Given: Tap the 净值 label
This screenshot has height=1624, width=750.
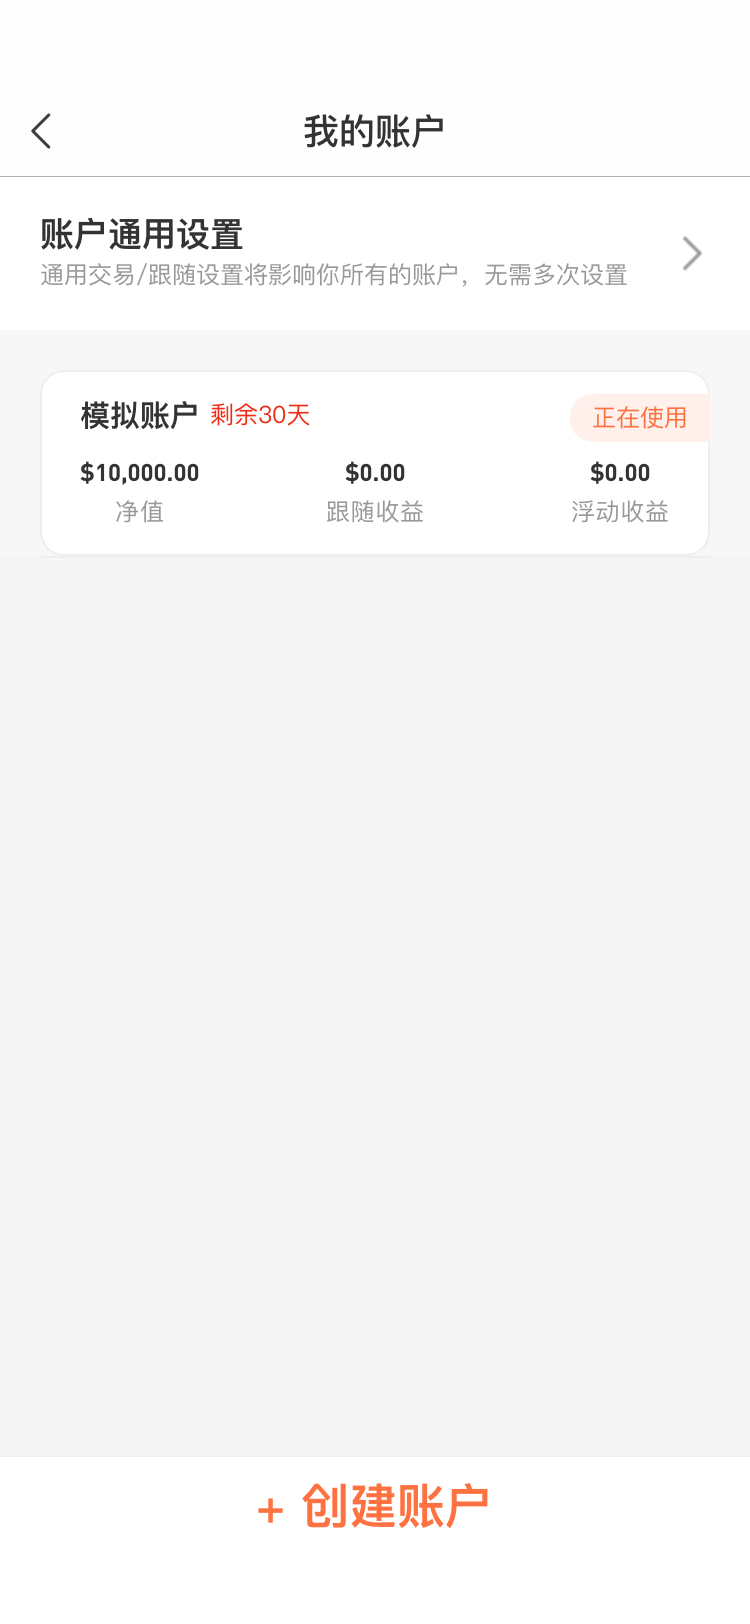Looking at the screenshot, I should click(x=140, y=512).
